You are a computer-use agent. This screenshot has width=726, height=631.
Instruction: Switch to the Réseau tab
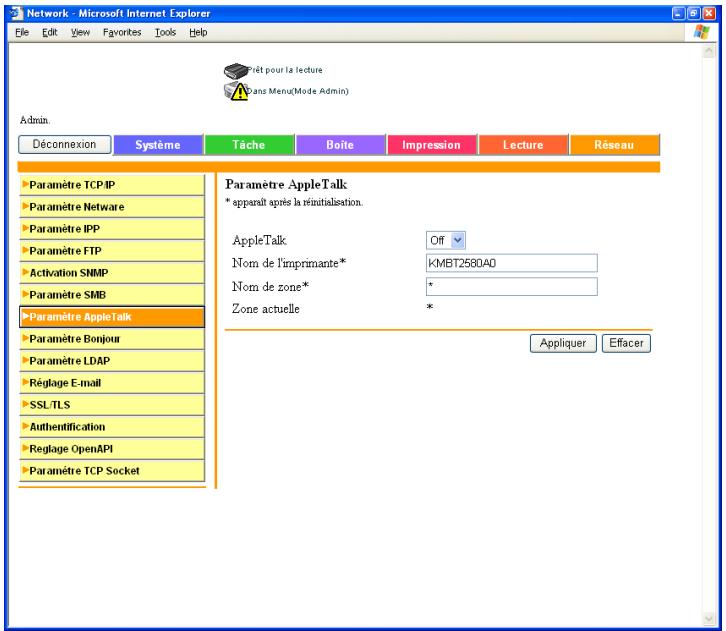pos(614,145)
